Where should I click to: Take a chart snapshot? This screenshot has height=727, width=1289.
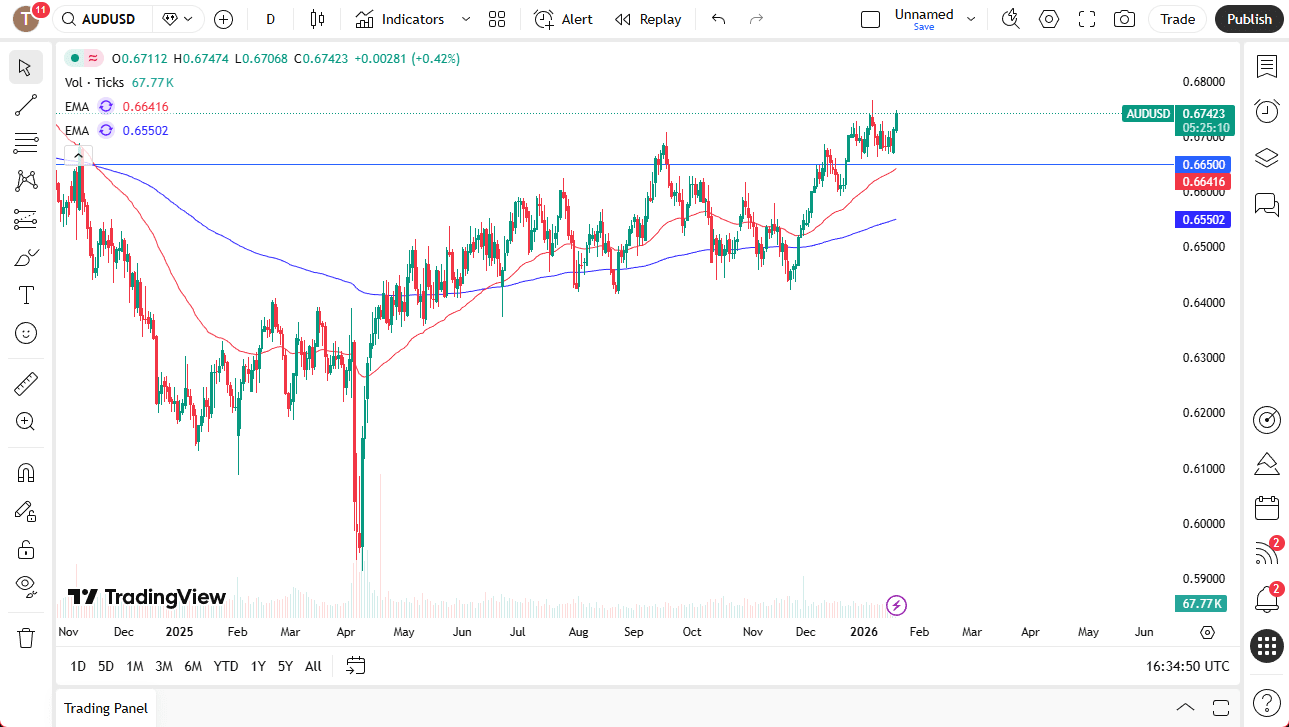pyautogui.click(x=1125, y=19)
